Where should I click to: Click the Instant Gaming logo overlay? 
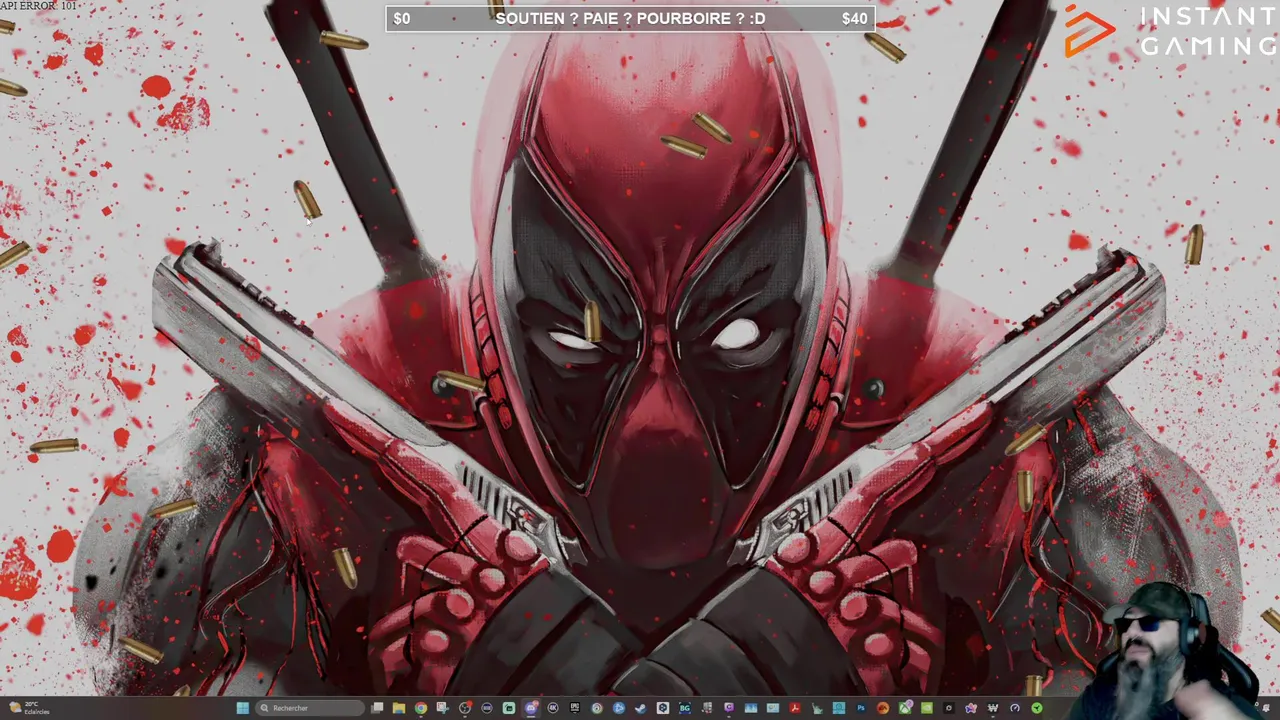click(x=1170, y=31)
